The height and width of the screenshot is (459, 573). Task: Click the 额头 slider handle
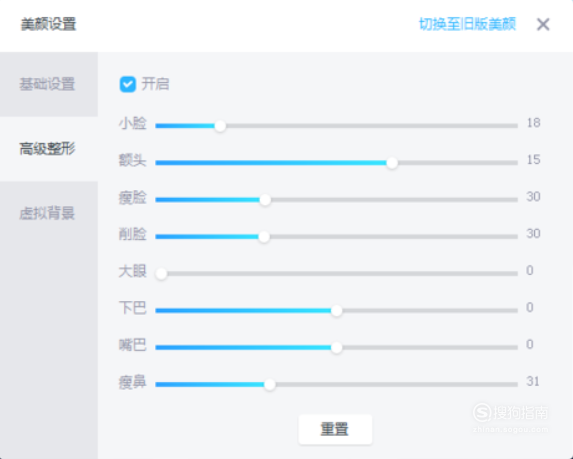coord(392,163)
